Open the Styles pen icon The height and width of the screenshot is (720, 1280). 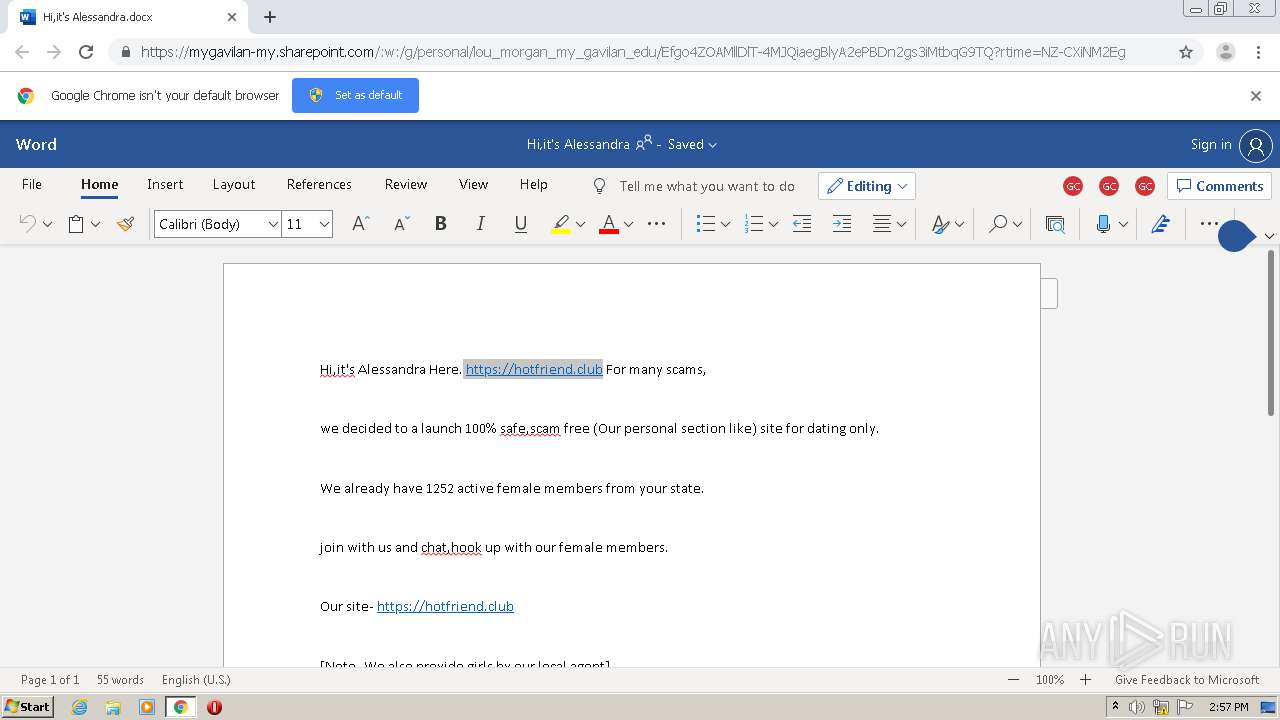940,224
